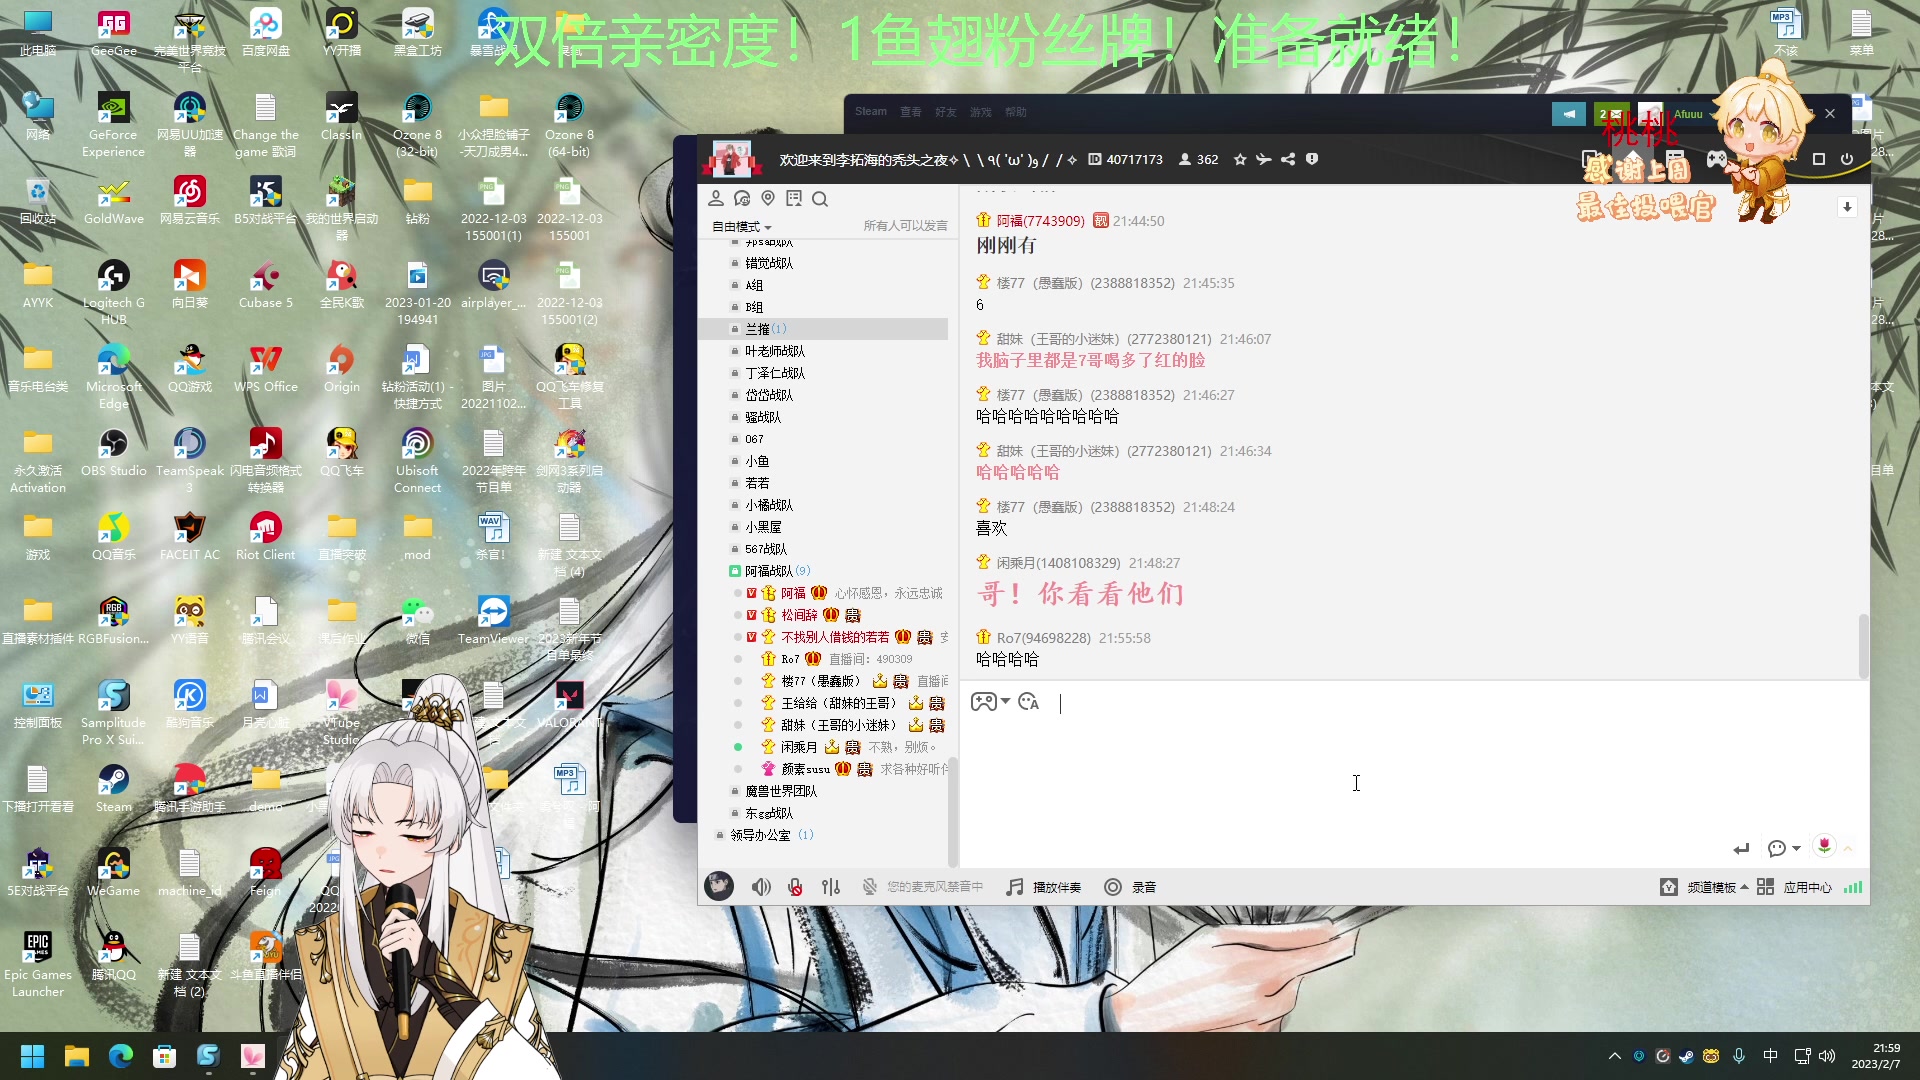Viewport: 1920px width, 1080px height.
Task: Open the gamepad icon dropdown arrow in input
Action: click(1005, 702)
